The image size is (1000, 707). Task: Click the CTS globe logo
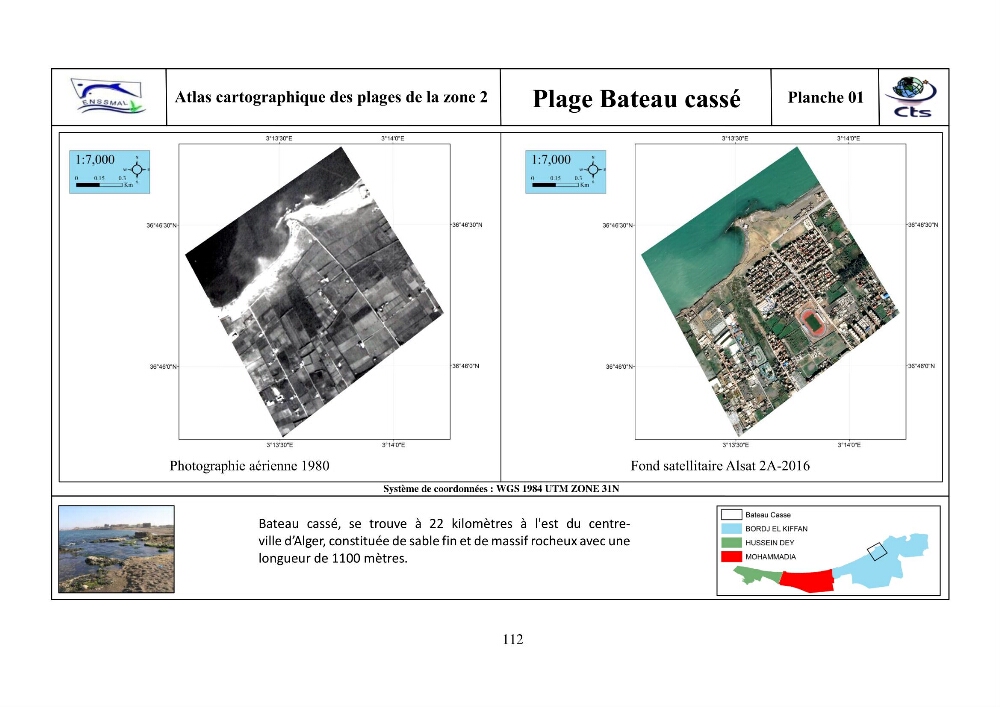pos(913,97)
